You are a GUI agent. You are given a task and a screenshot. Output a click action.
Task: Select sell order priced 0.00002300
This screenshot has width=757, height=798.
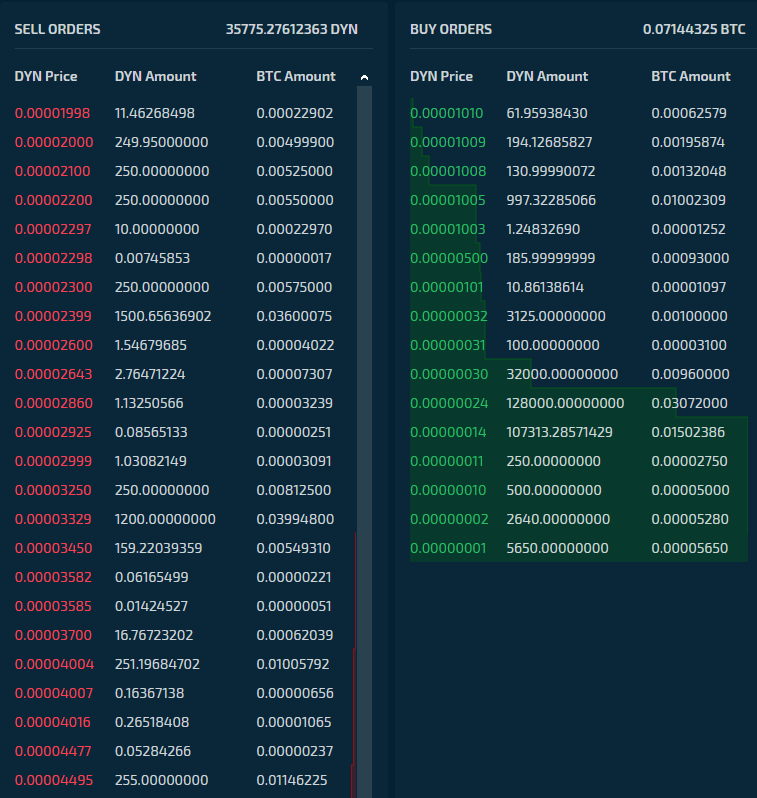click(x=185, y=287)
